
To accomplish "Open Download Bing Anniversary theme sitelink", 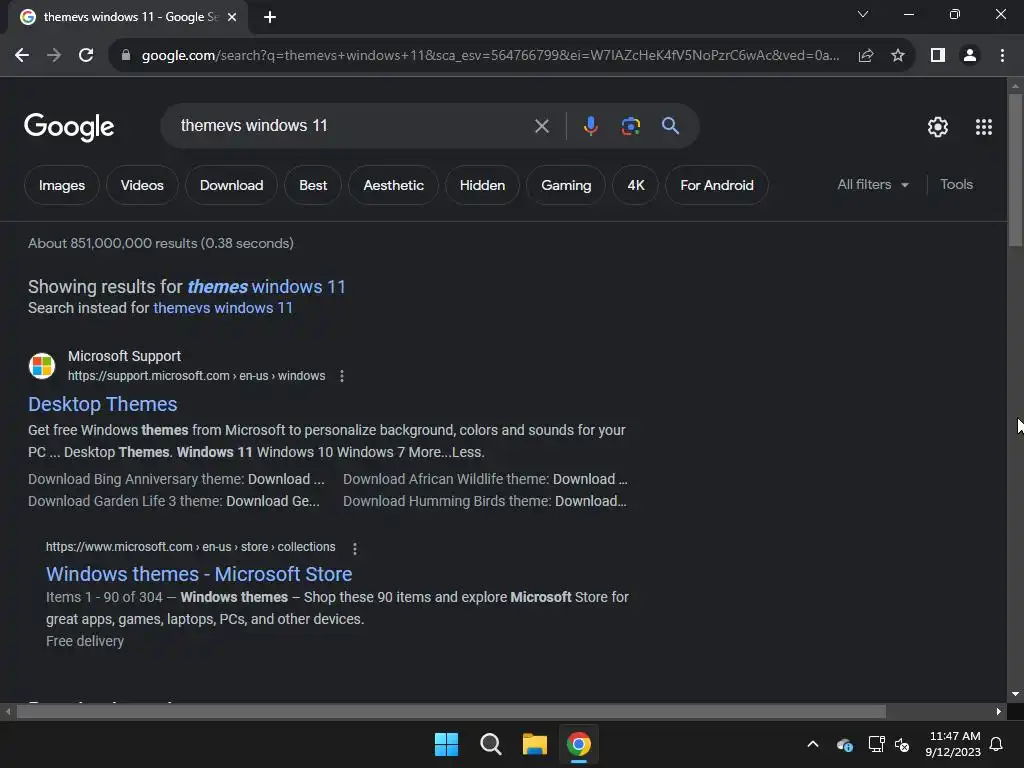I will pyautogui.click(x=176, y=479).
